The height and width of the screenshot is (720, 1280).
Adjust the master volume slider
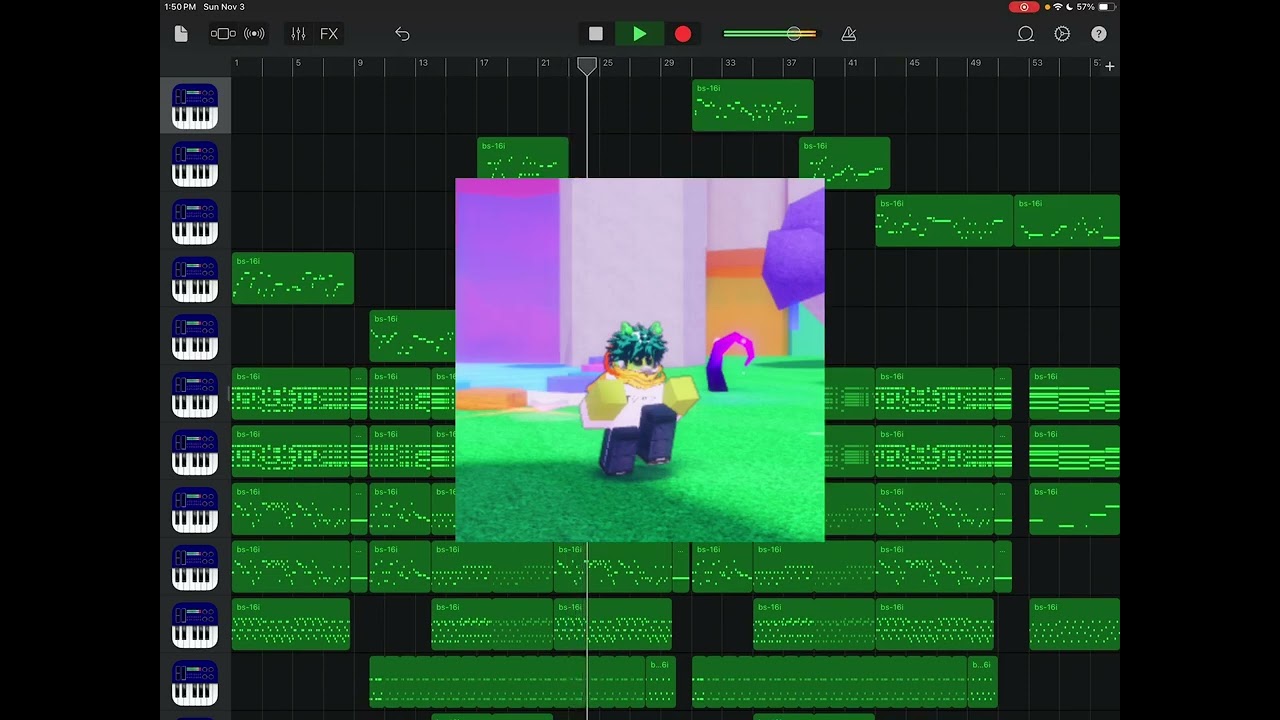[770, 34]
